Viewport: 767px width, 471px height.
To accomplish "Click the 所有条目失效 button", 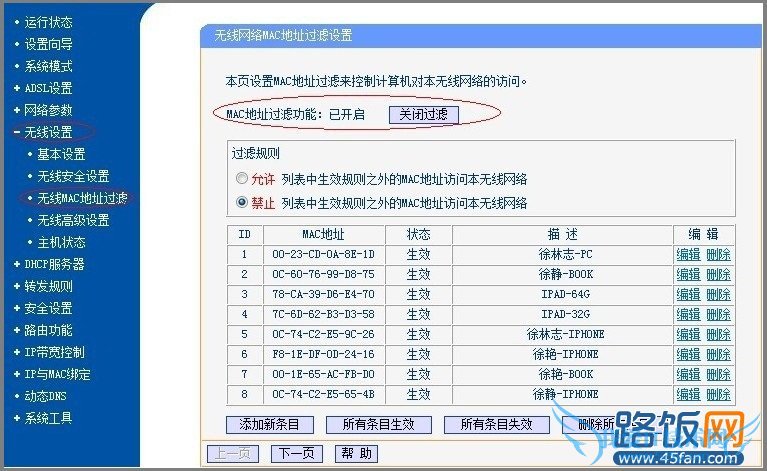I will (496, 425).
